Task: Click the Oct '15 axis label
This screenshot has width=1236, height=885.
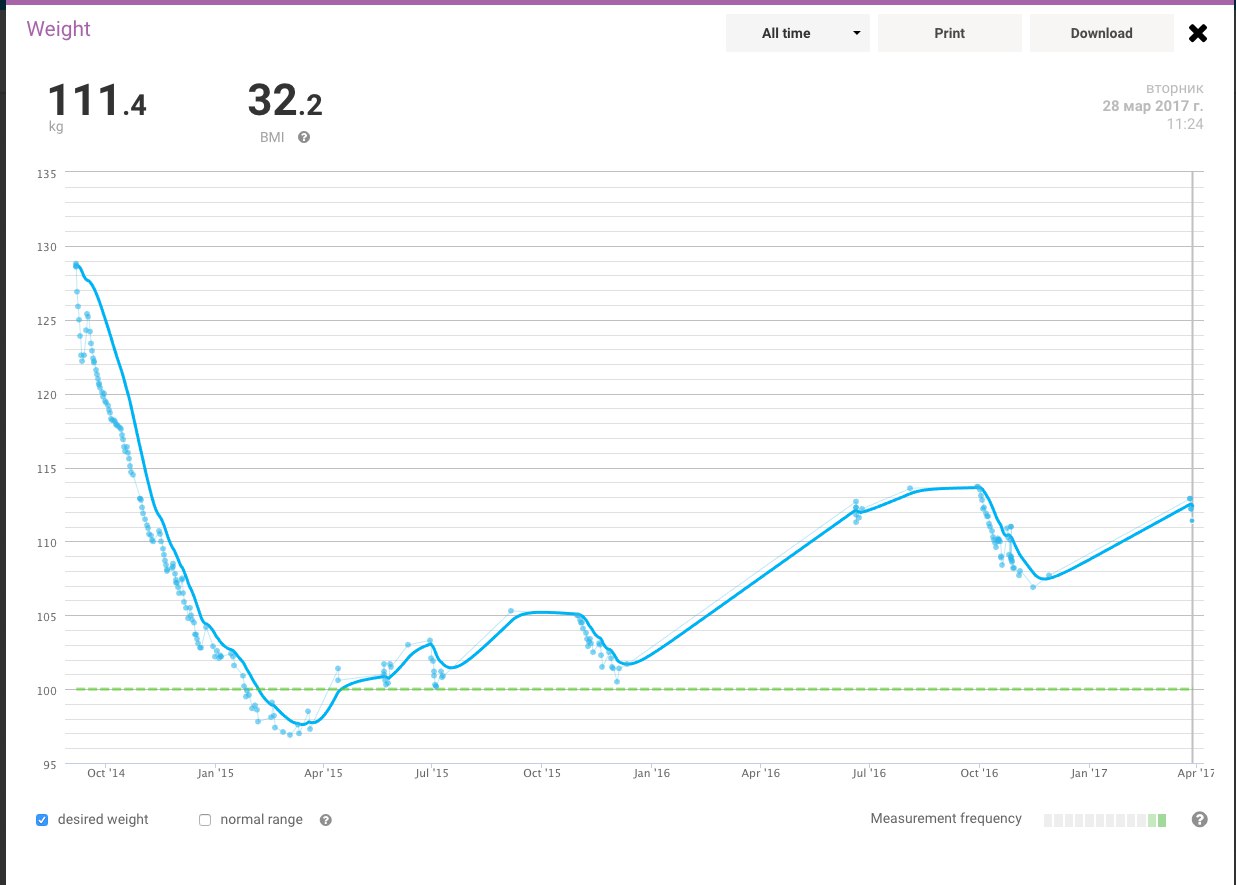Action: [x=541, y=773]
